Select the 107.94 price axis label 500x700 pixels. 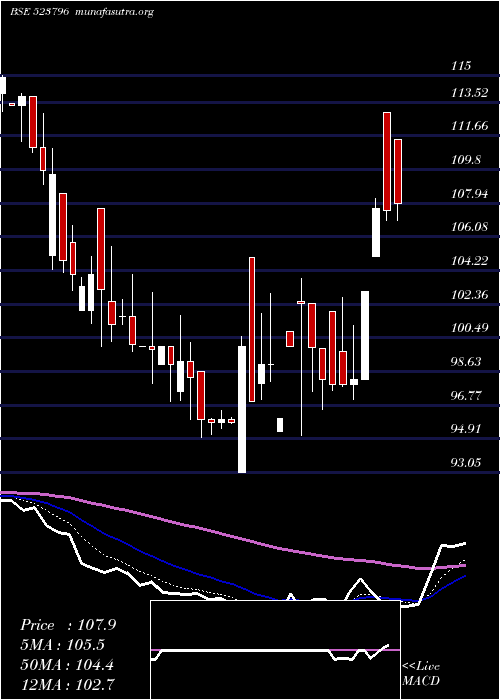(470, 194)
